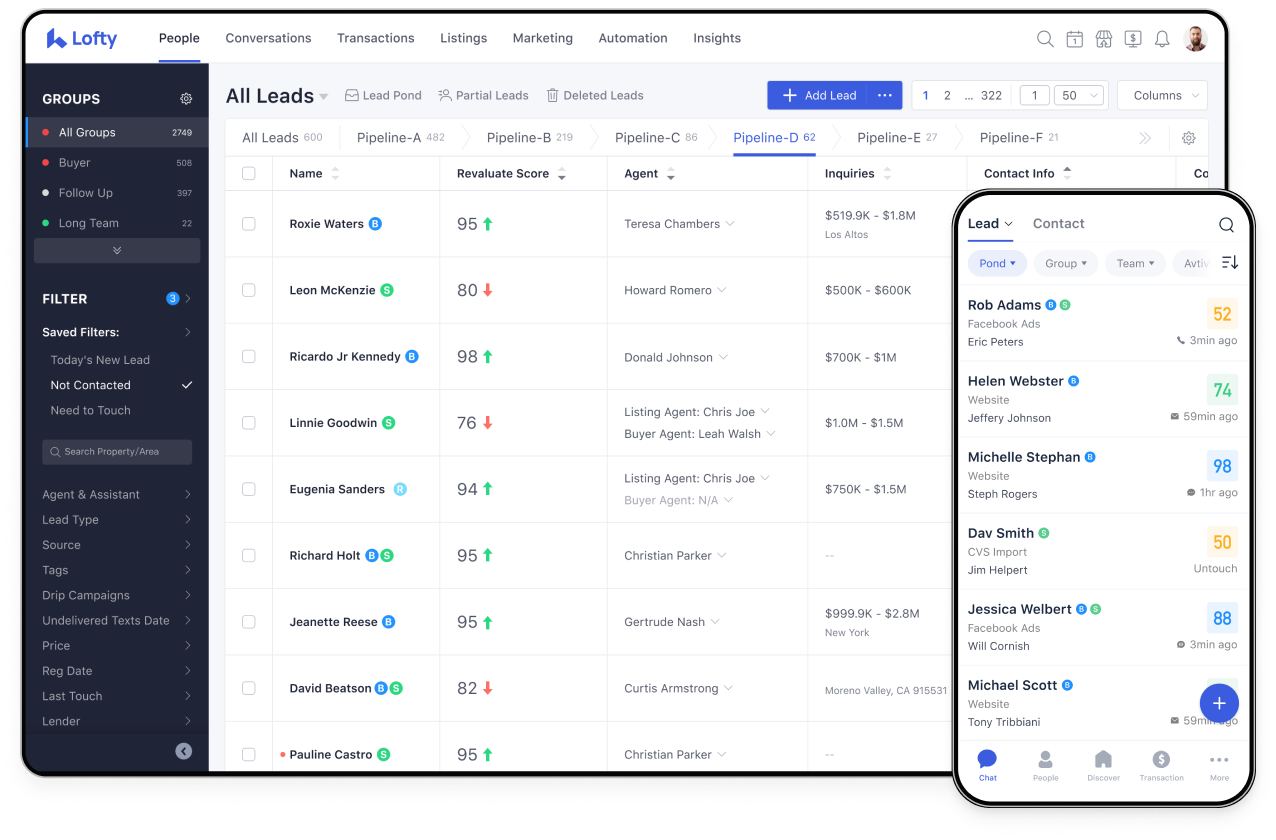The image size is (1276, 840).
Task: Sort by the Revaluate Score column
Action: [x=561, y=174]
